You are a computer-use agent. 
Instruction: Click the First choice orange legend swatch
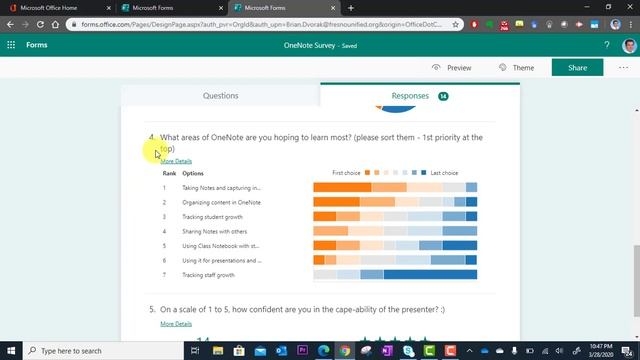point(367,173)
